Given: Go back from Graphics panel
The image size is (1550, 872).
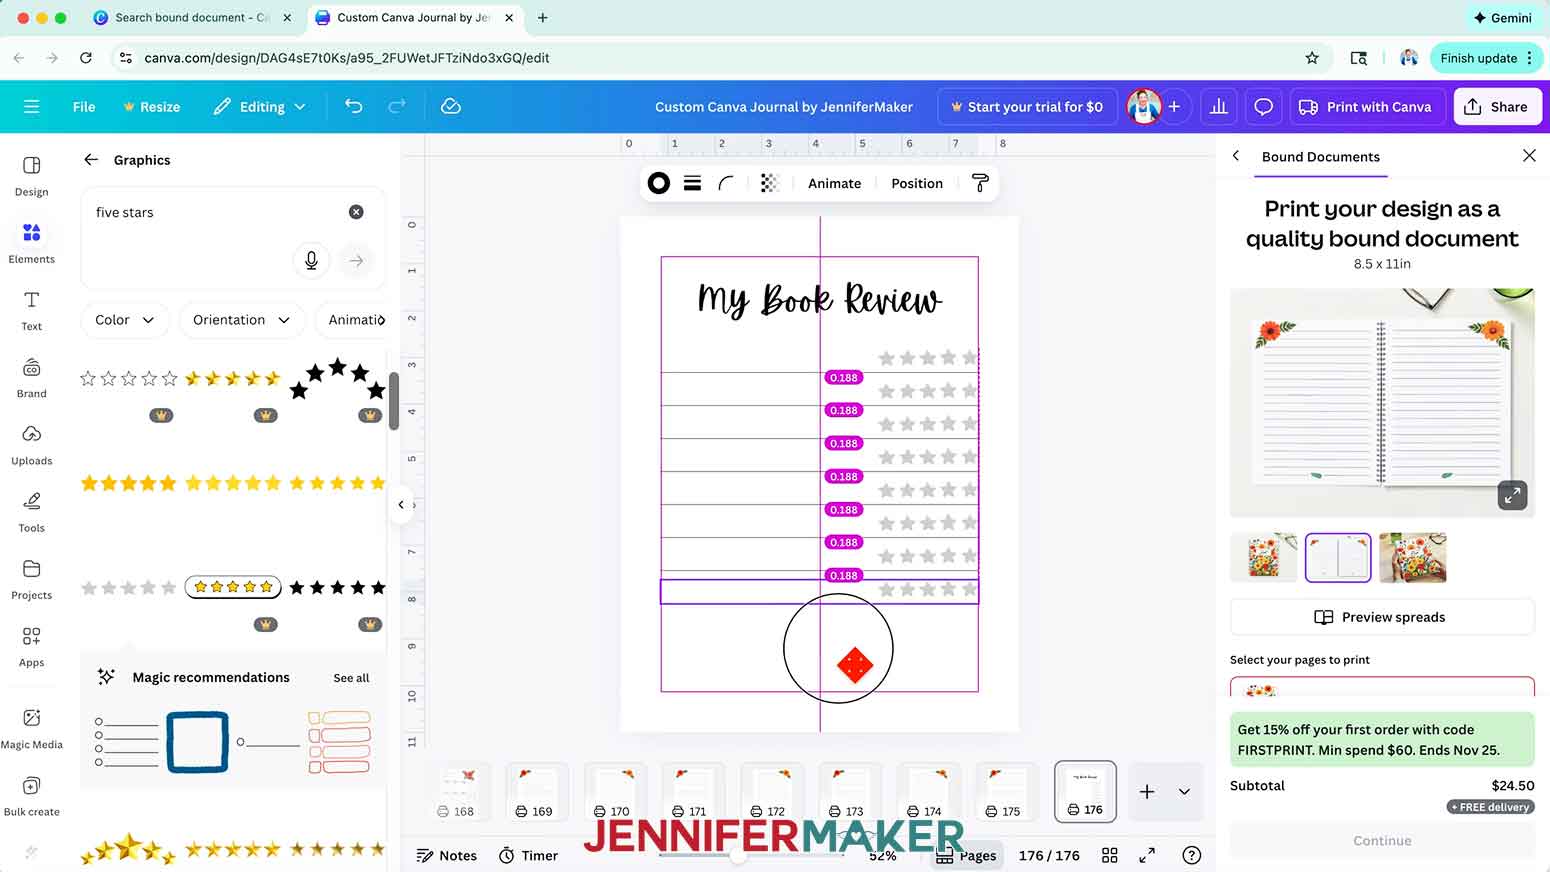Looking at the screenshot, I should point(91,159).
